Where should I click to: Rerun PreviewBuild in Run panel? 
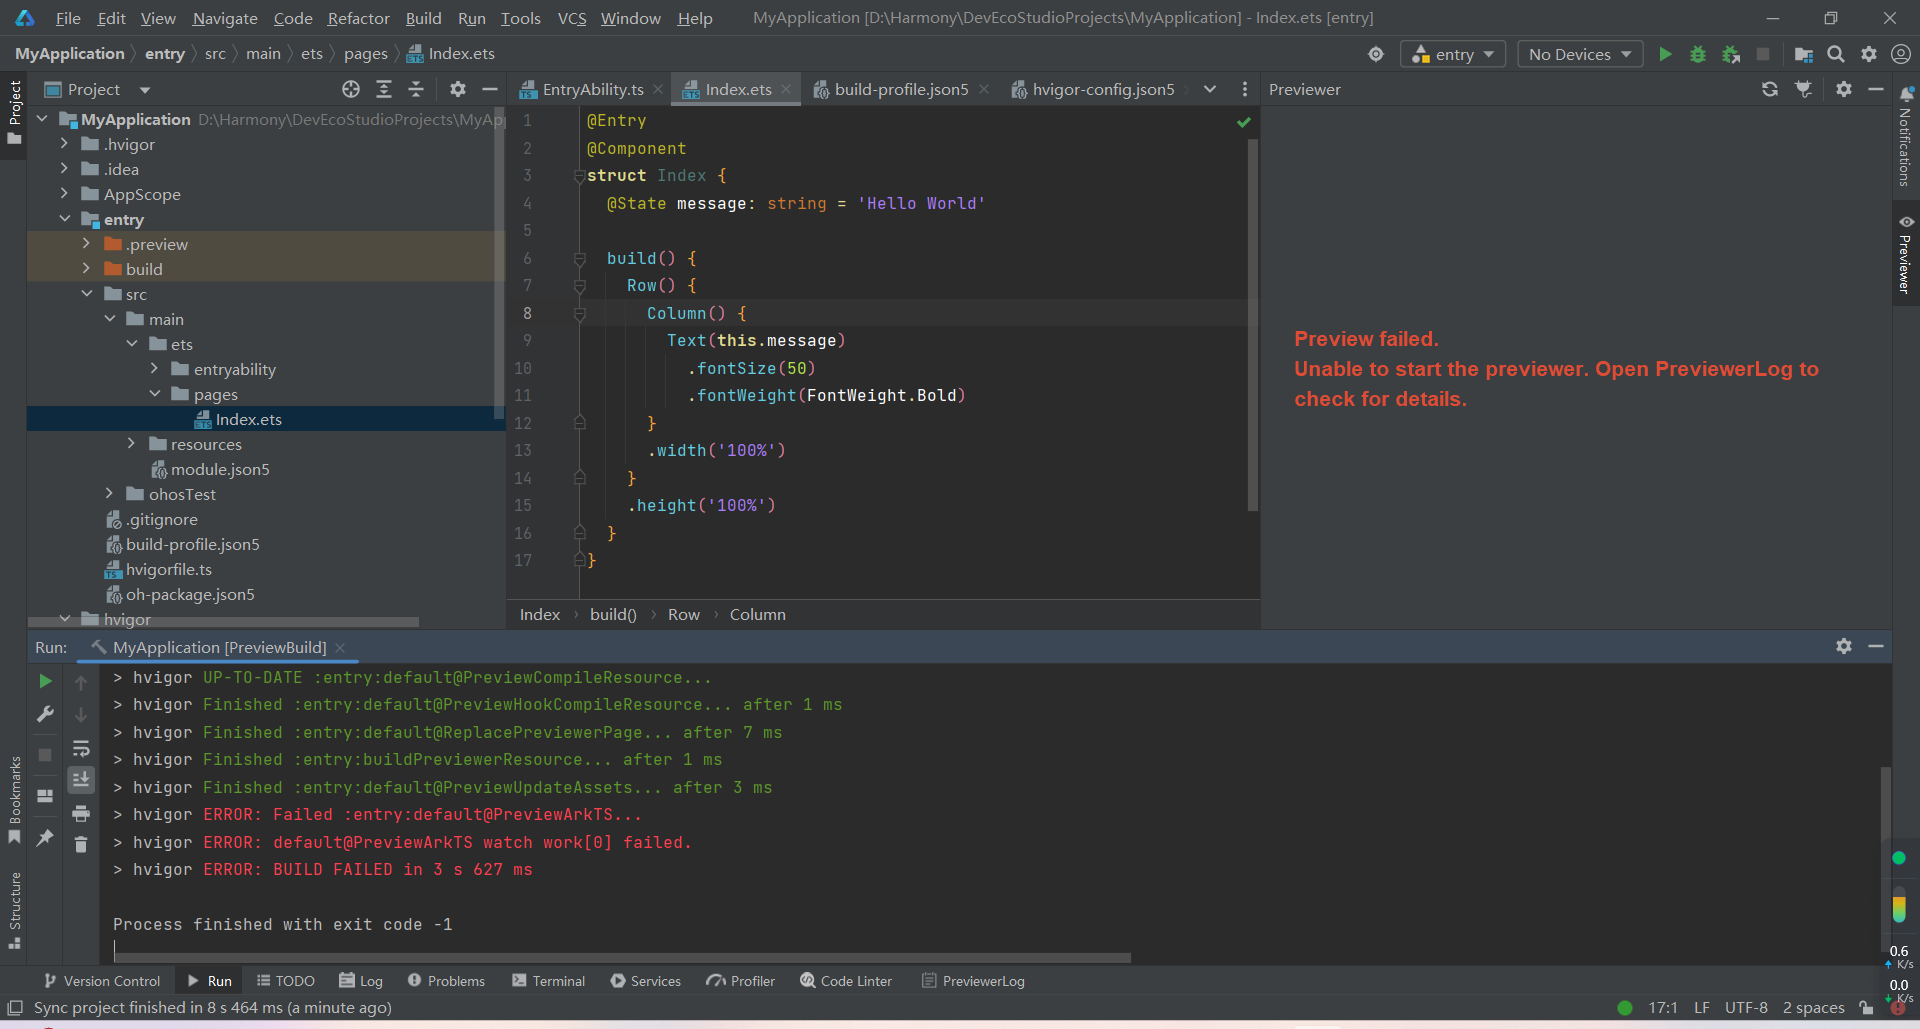tap(45, 681)
